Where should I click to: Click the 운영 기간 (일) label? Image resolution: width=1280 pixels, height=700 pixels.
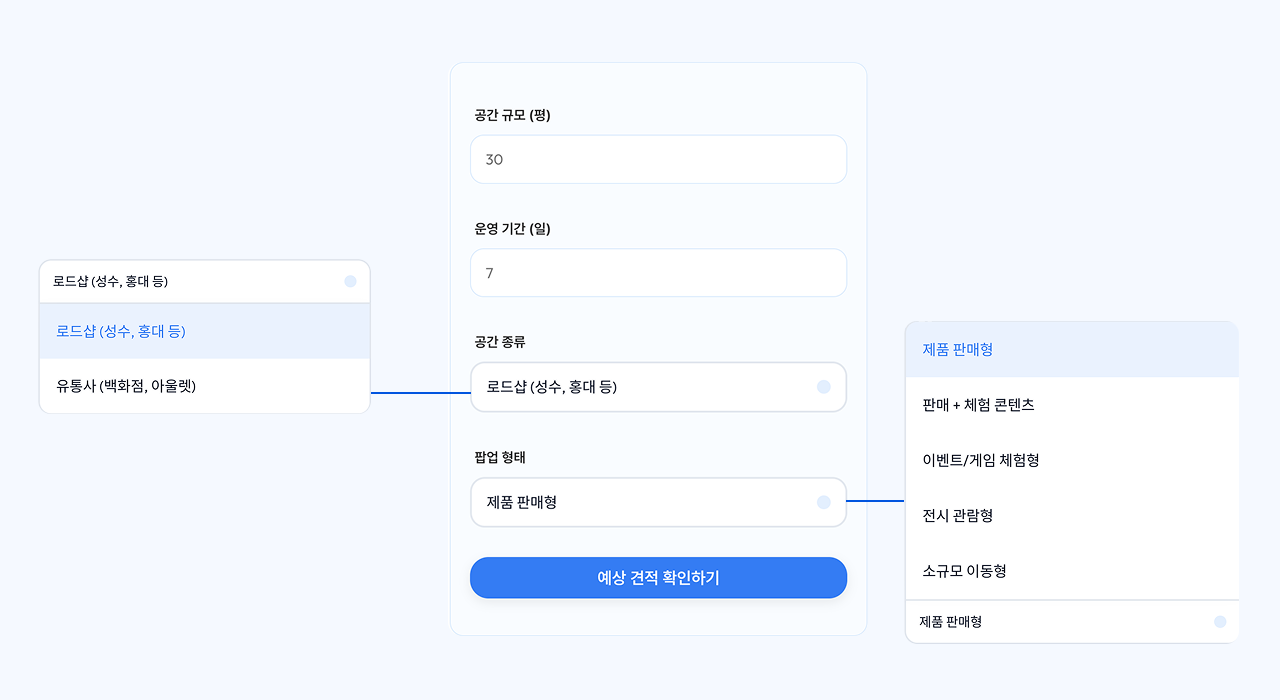tap(512, 229)
